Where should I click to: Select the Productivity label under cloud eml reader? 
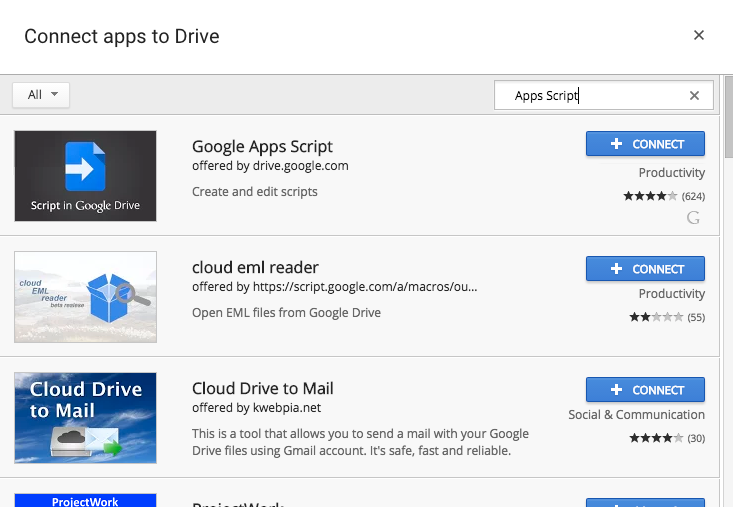(672, 294)
